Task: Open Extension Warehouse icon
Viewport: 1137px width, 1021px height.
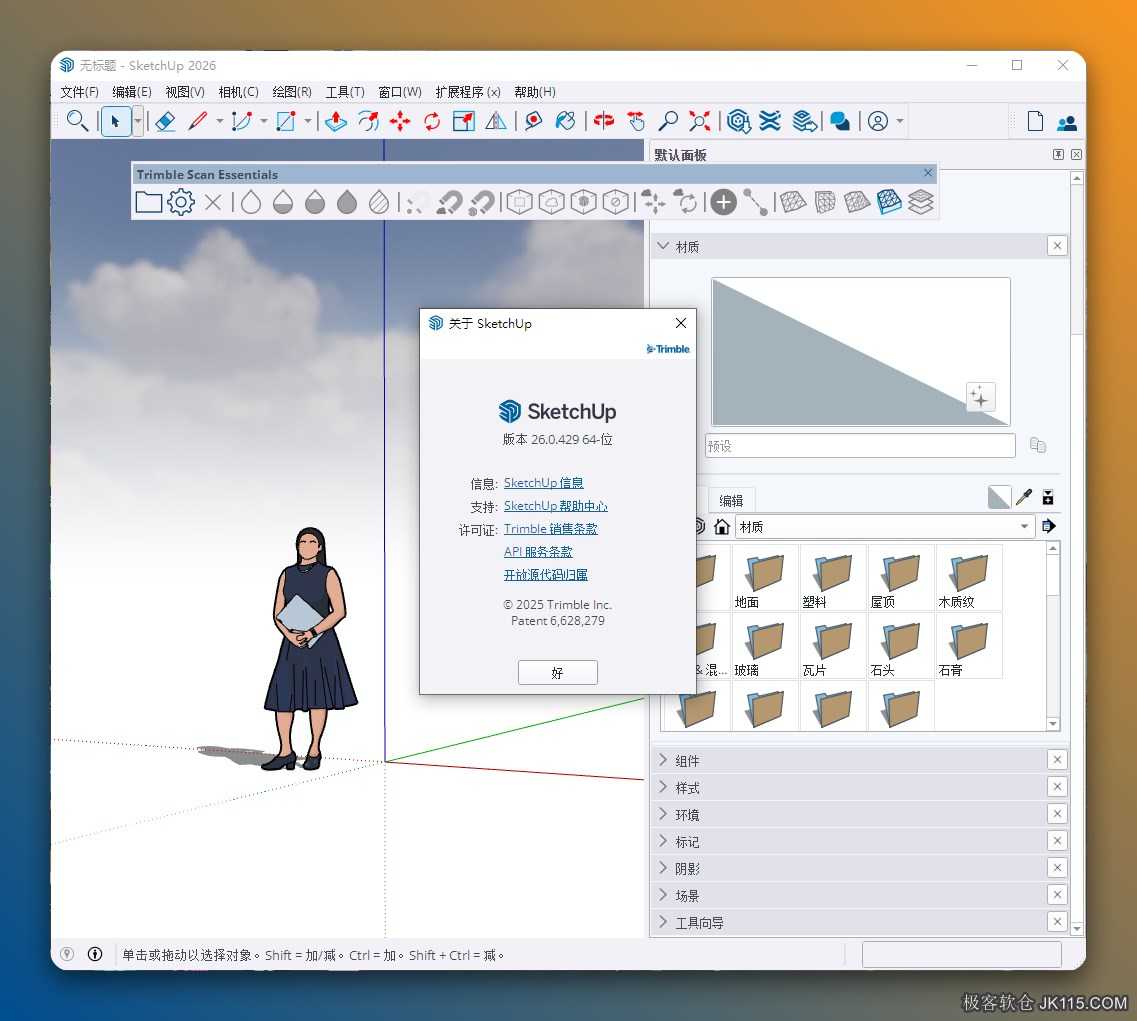Action: click(x=770, y=121)
